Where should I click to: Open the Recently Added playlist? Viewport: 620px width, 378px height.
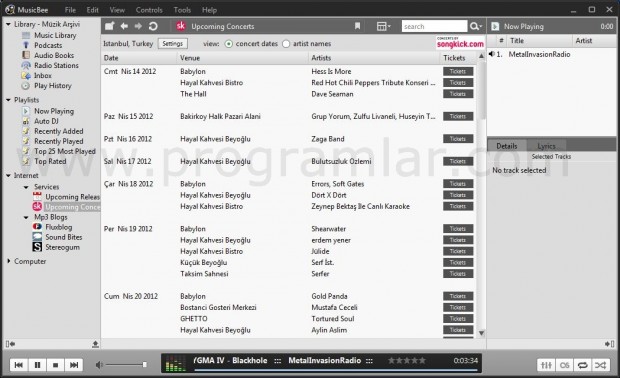(59, 131)
